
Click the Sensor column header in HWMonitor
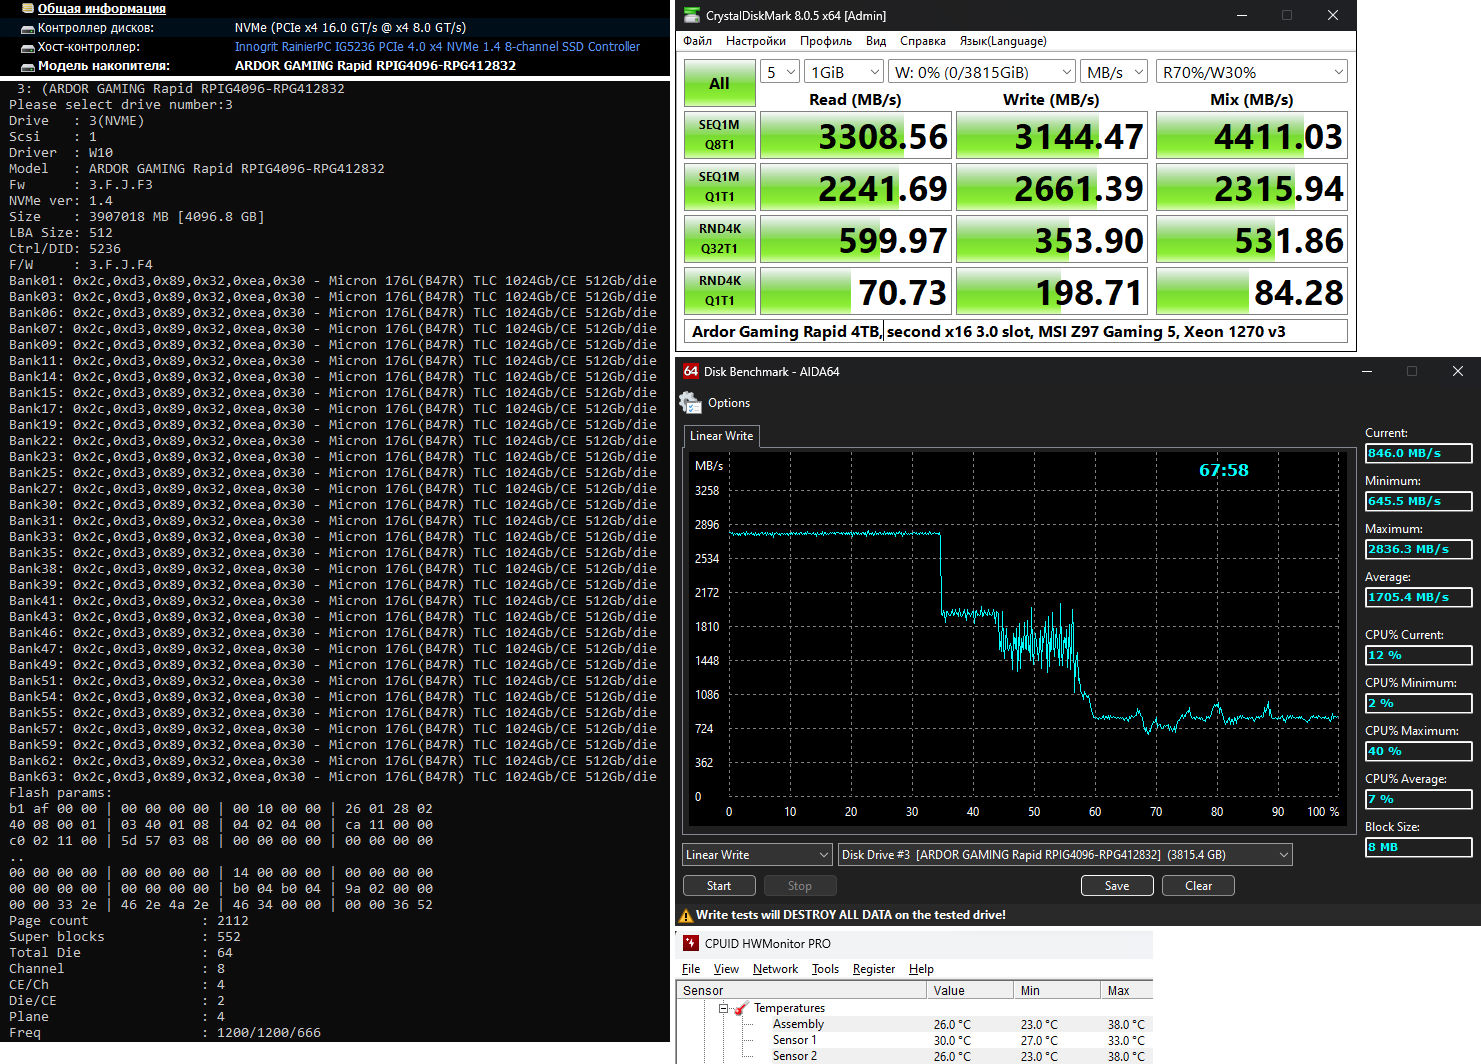point(802,991)
